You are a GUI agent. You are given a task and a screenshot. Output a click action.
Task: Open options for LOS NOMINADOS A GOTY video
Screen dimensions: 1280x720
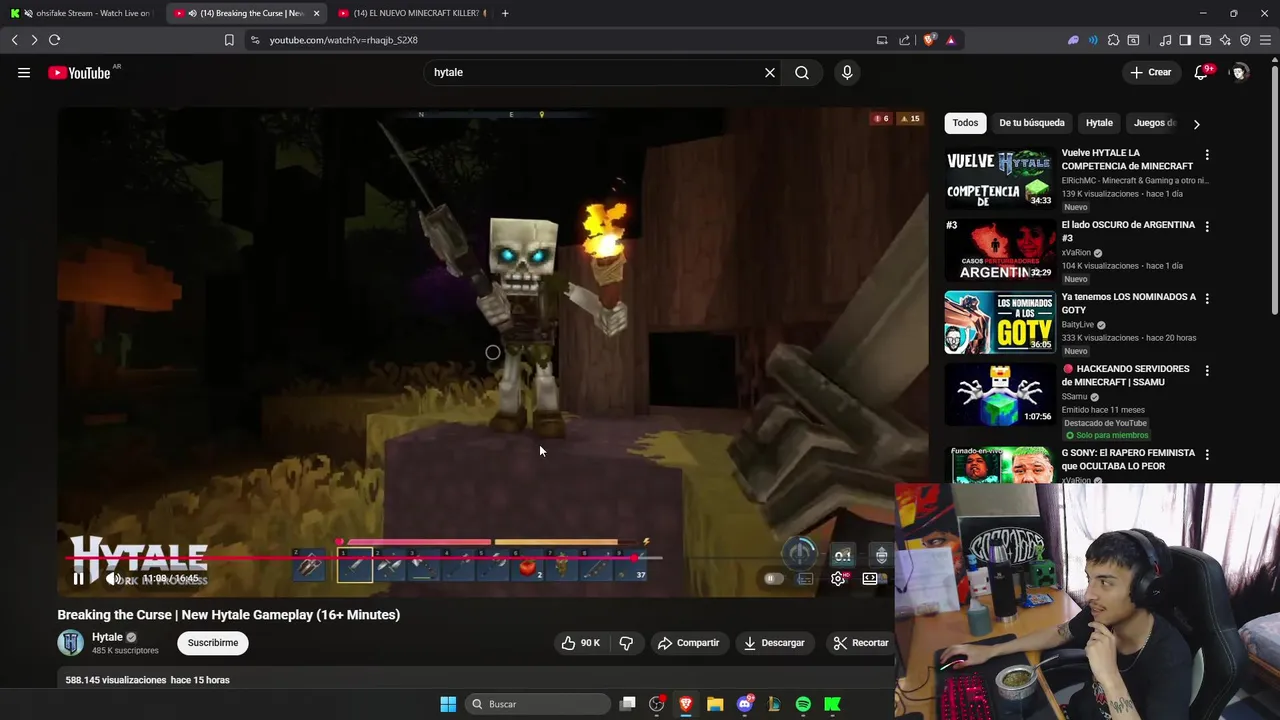click(x=1207, y=299)
